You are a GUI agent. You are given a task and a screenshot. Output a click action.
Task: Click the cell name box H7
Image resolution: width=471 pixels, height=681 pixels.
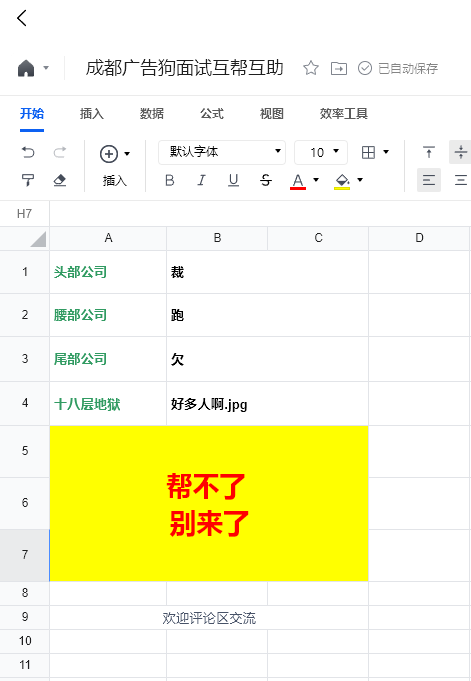click(x=24, y=214)
